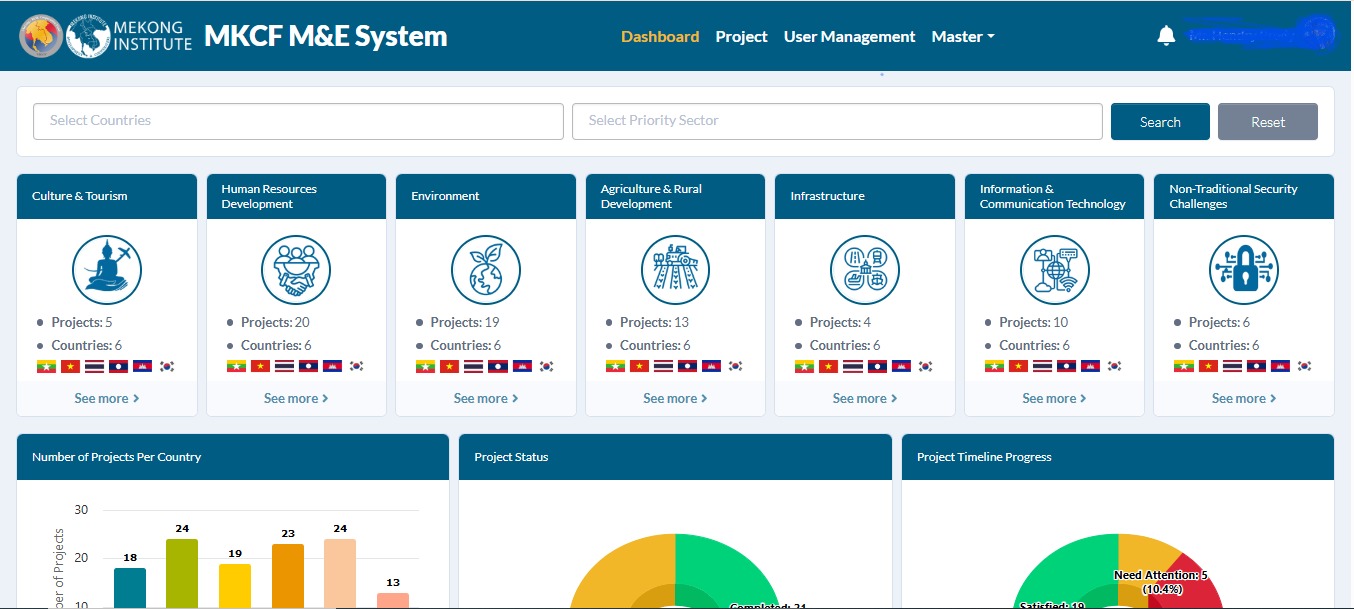Click the "Project Timeline Progress" heading
Viewport: 1354px width, 609px height.
[x=984, y=457]
